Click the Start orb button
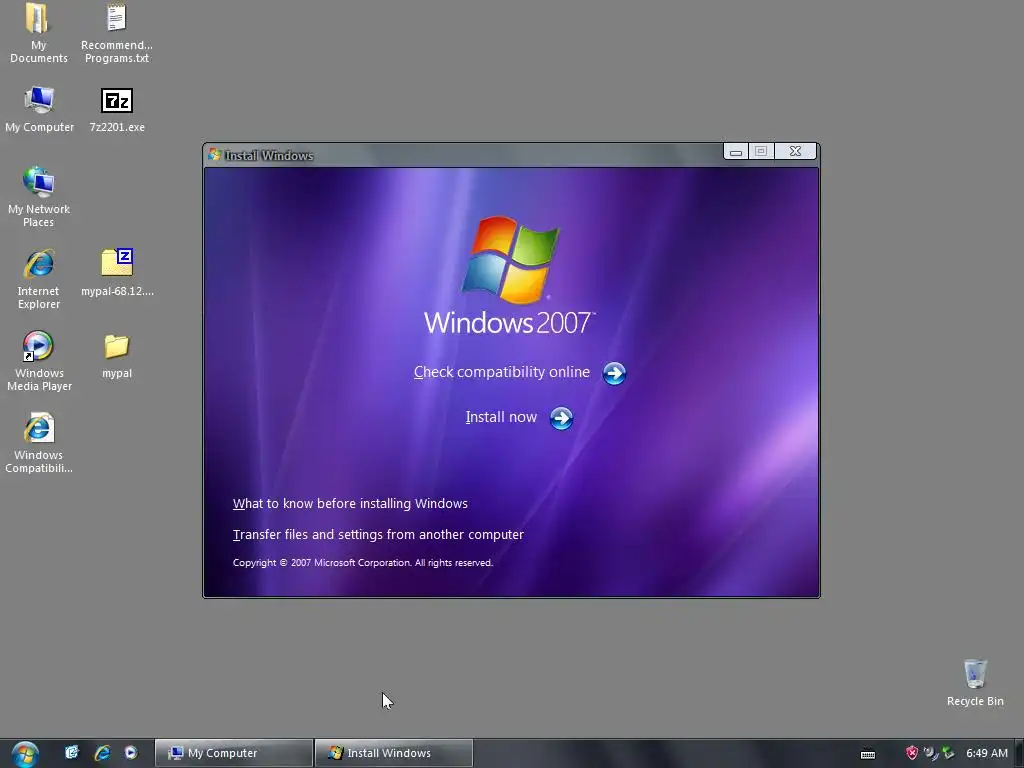The image size is (1024, 768). point(25,754)
